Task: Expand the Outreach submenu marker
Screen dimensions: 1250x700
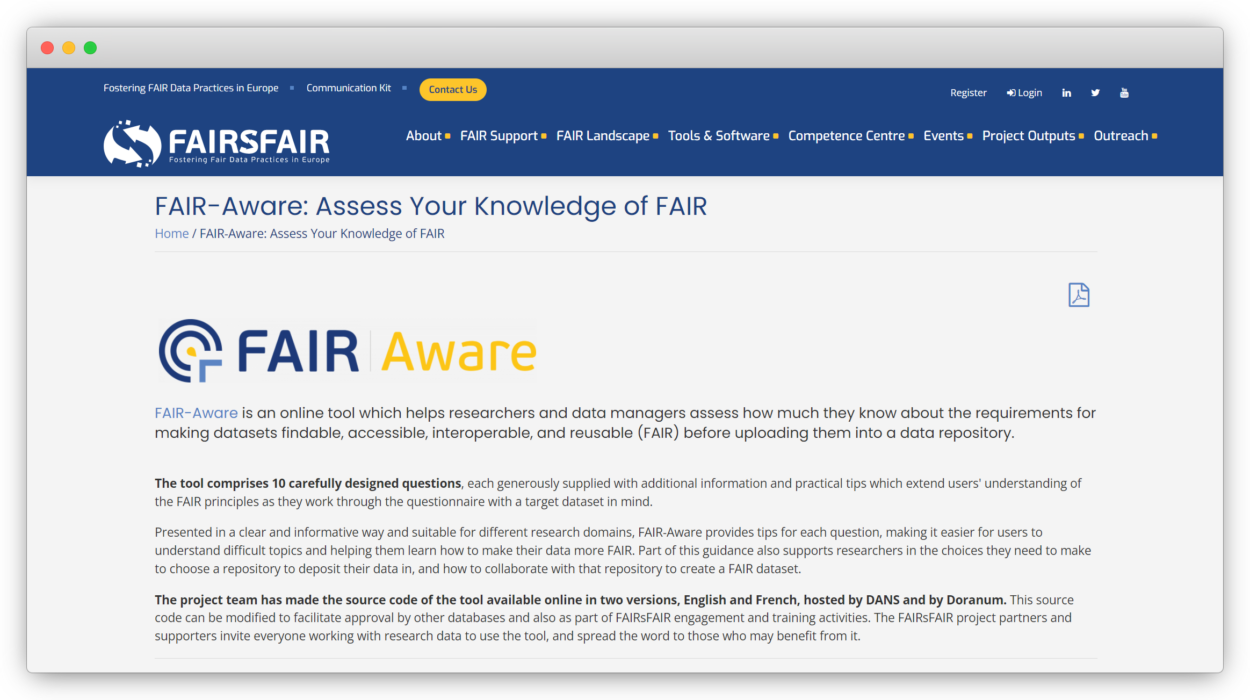Action: pos(1153,135)
